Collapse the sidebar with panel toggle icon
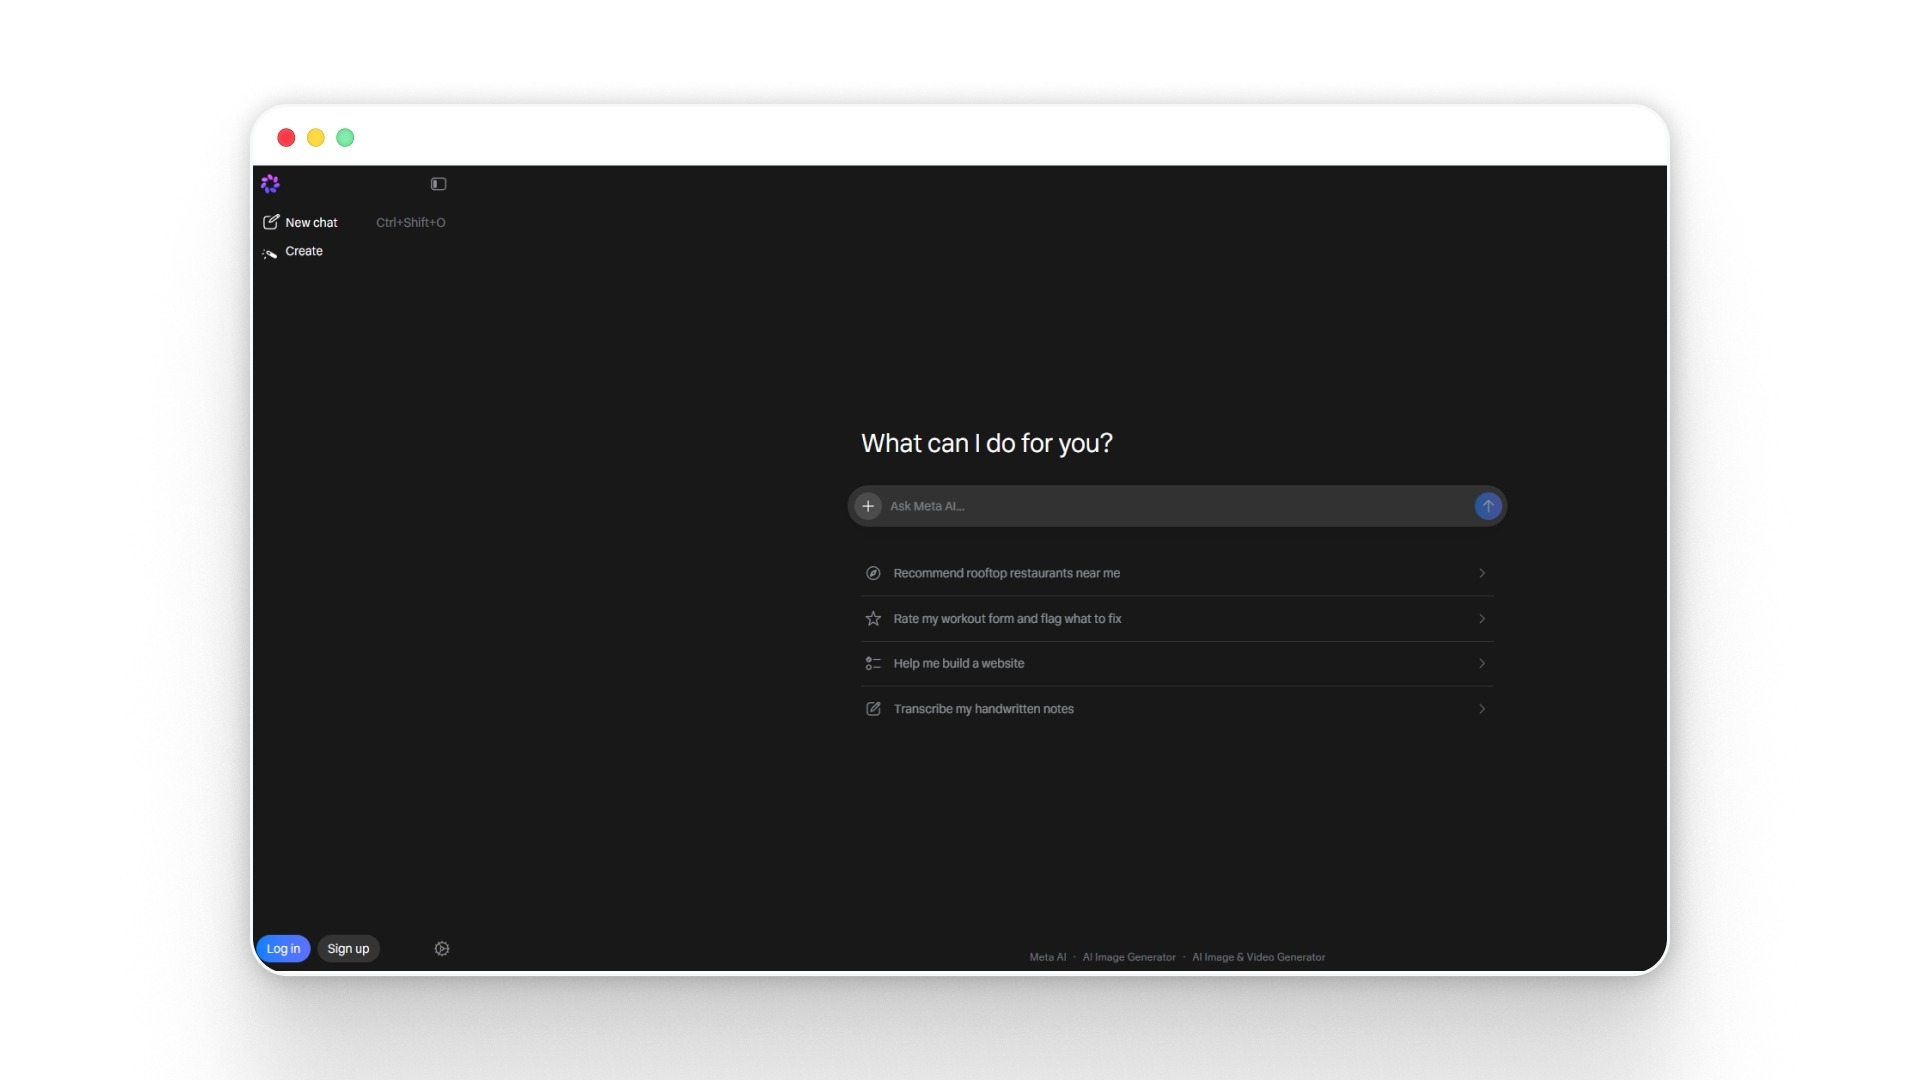 [x=438, y=184]
